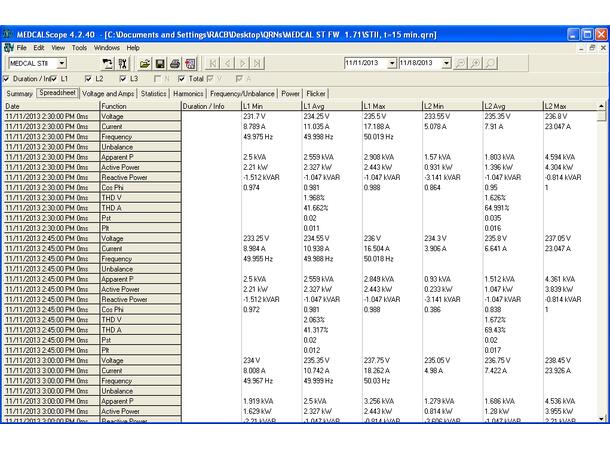This screenshot has height=450, width=610.
Task: Click the zoom in magnifier icon
Action: click(475, 63)
